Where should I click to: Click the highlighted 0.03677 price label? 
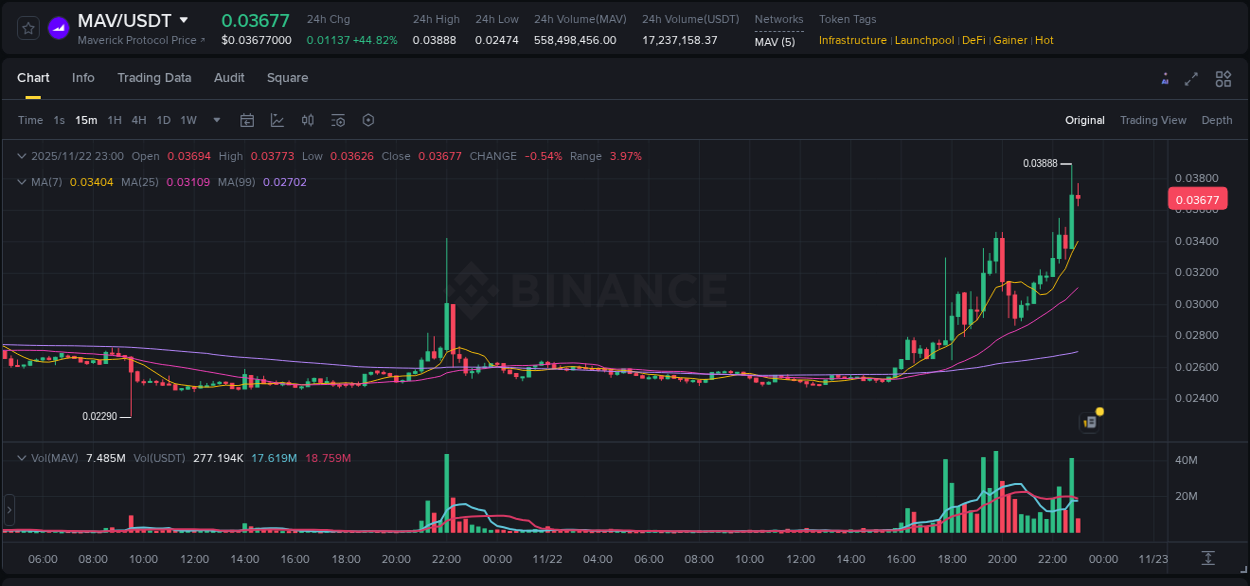click(x=1198, y=199)
